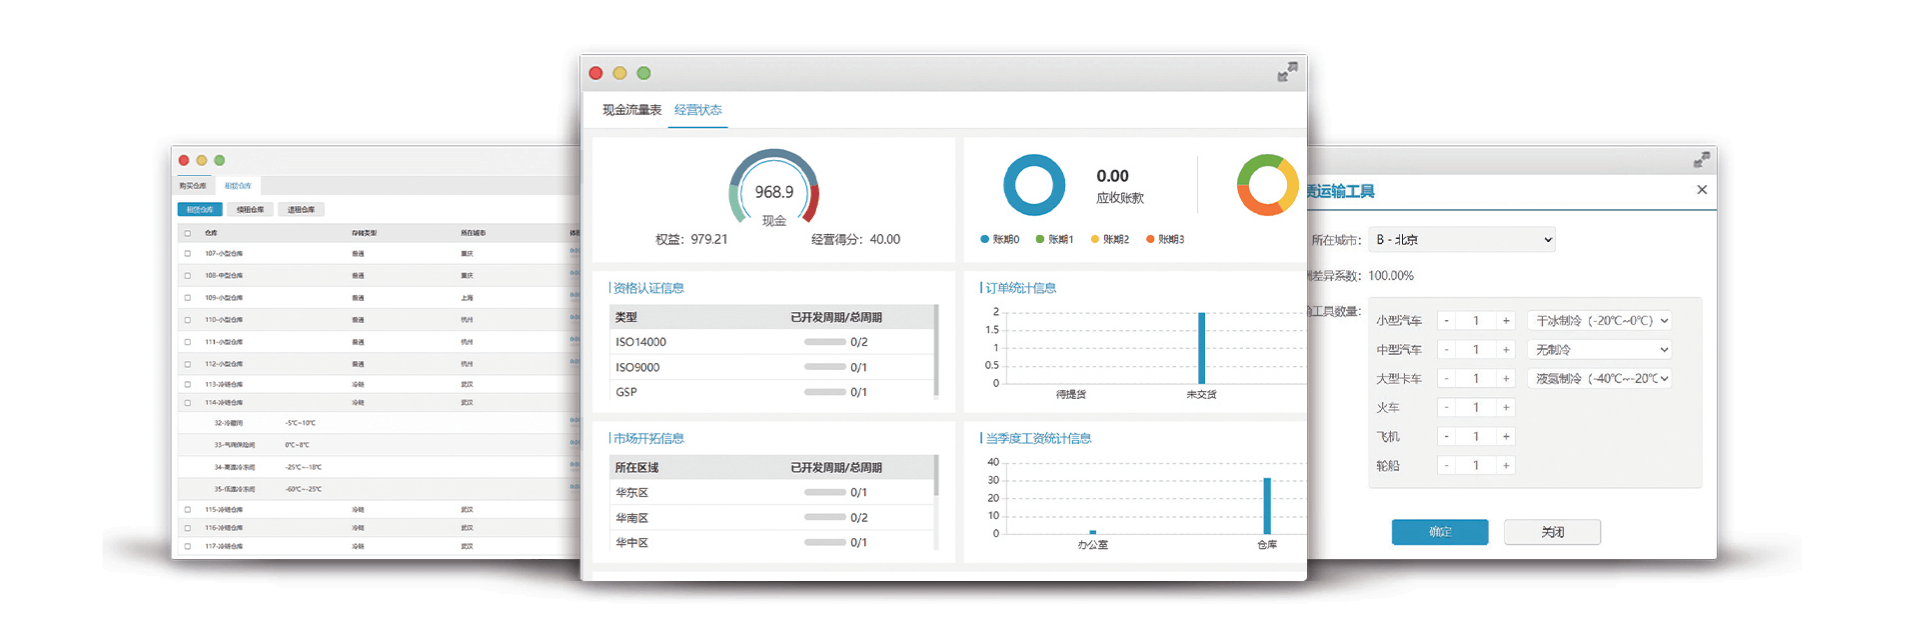Open the 干冰制冷 cooling type dropdown
This screenshot has height=629, width=1905.
[x=1599, y=321]
